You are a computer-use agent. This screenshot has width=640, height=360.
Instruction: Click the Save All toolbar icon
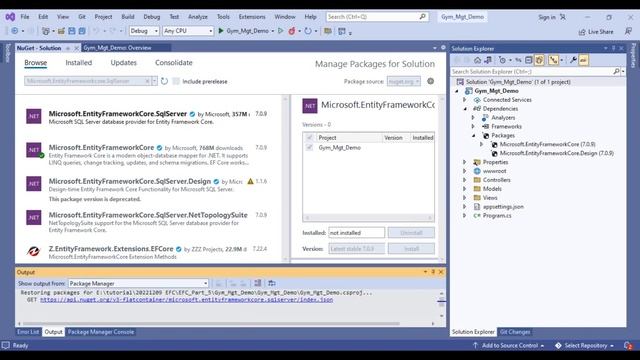coord(82,31)
